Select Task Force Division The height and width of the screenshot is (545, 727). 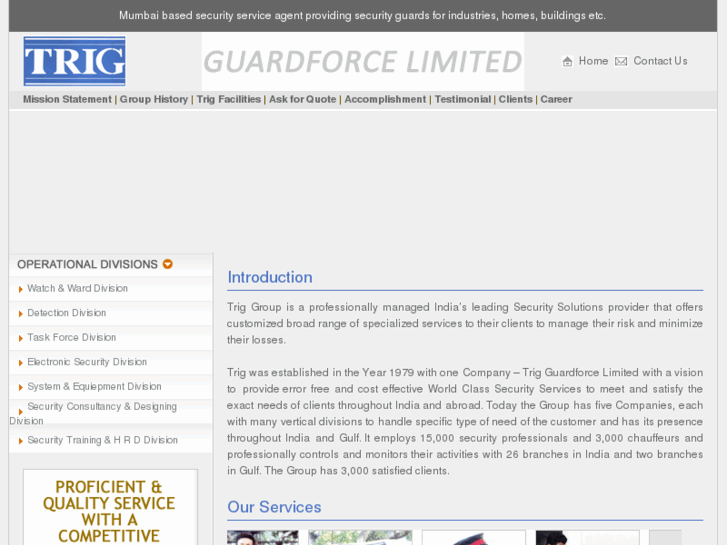[x=71, y=338]
